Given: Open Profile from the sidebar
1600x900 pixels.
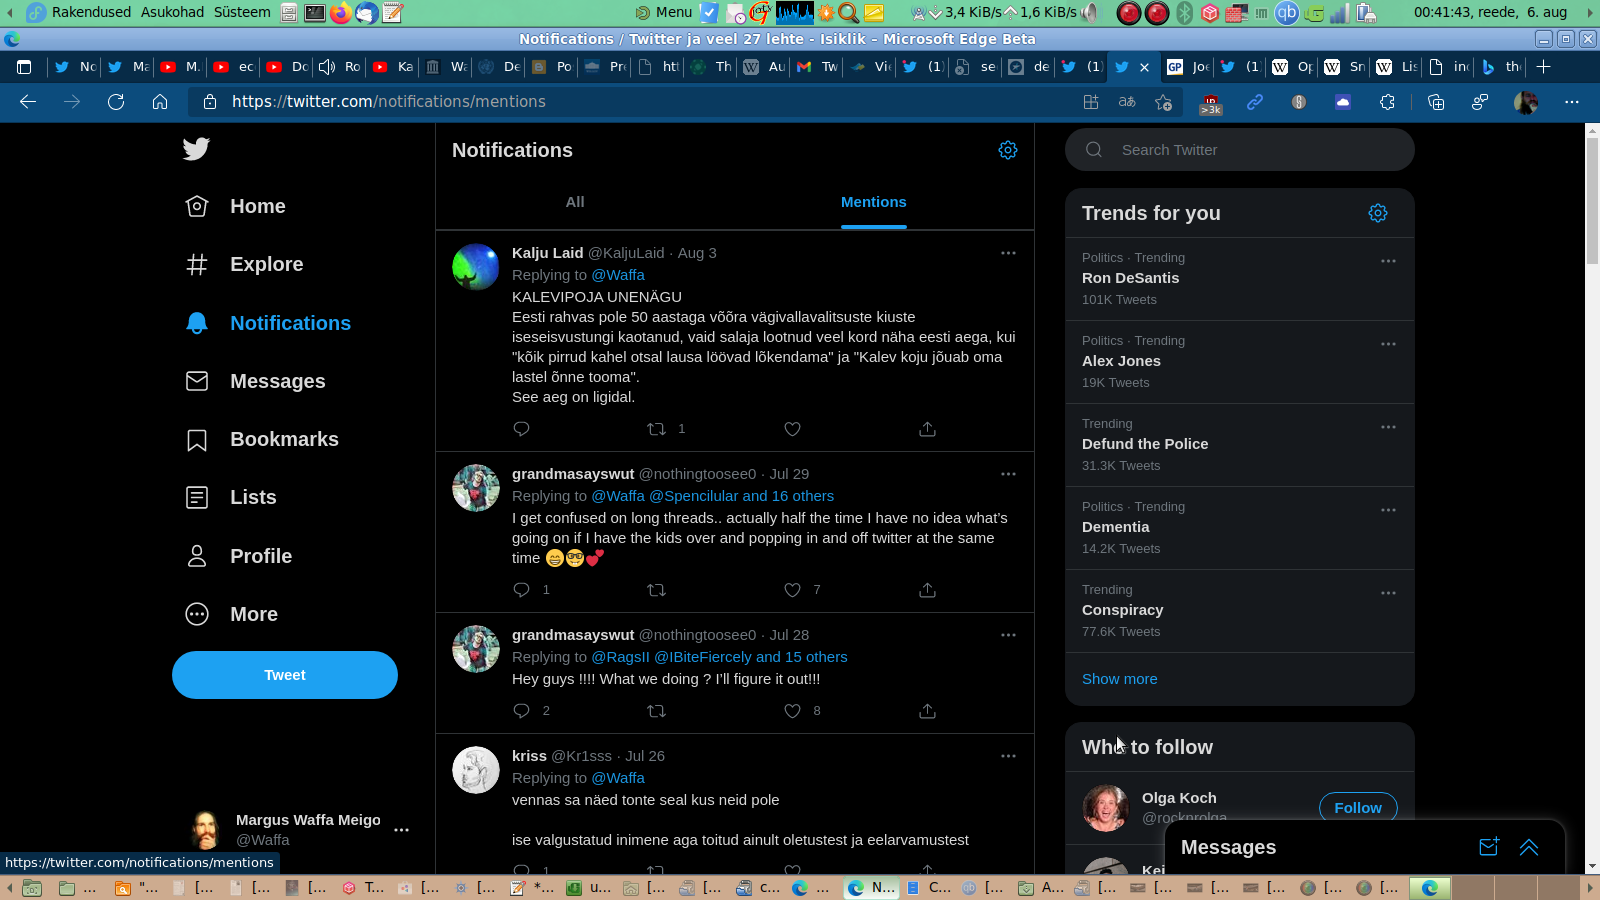Looking at the screenshot, I should pyautogui.click(x=239, y=556).
